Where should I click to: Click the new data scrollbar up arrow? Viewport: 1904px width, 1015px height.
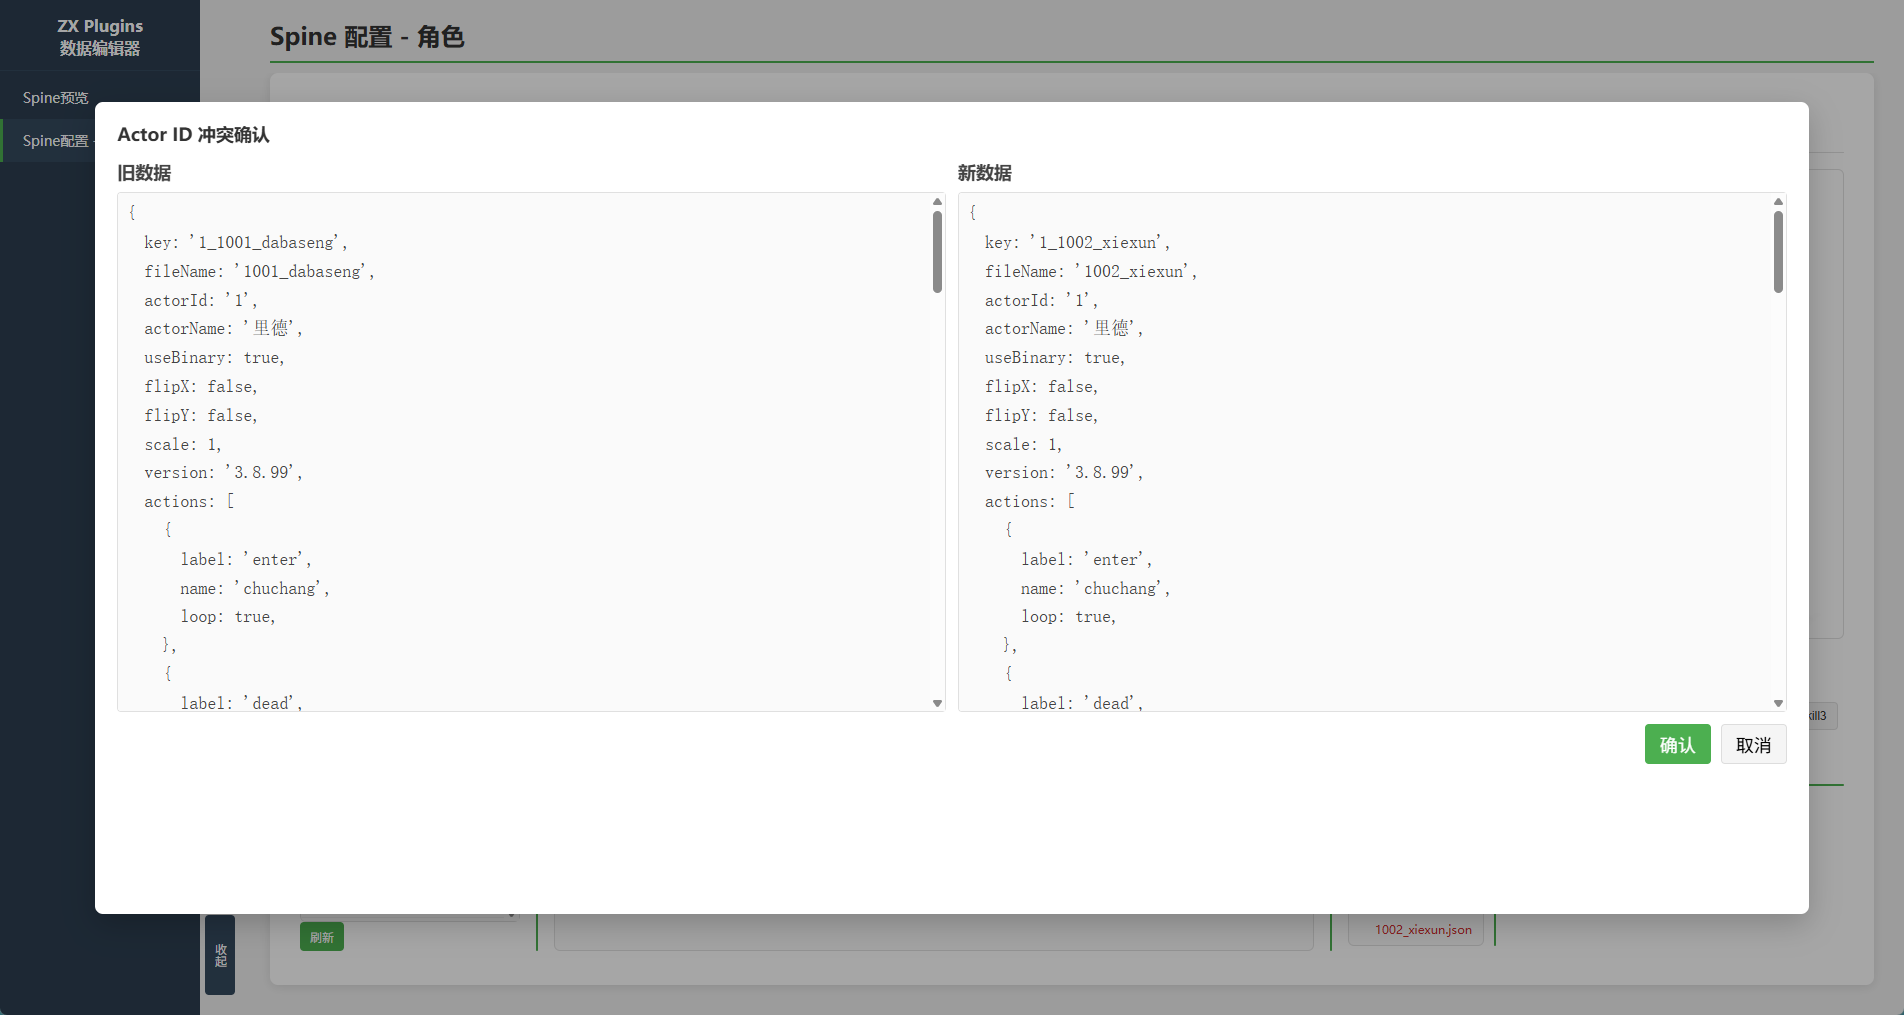1778,202
